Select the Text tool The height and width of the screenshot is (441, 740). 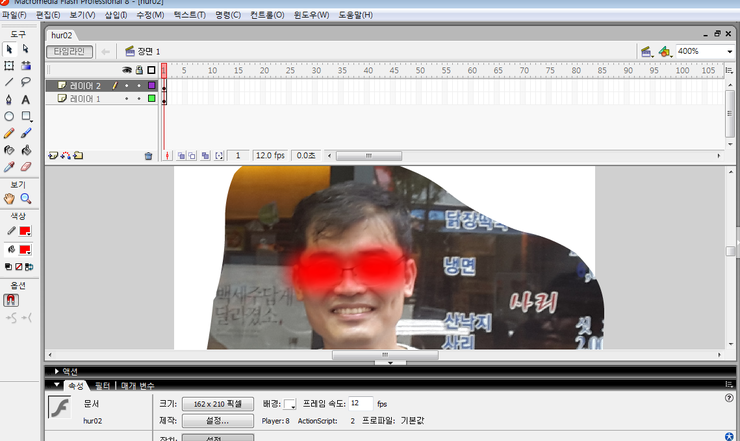pyautogui.click(x=26, y=100)
